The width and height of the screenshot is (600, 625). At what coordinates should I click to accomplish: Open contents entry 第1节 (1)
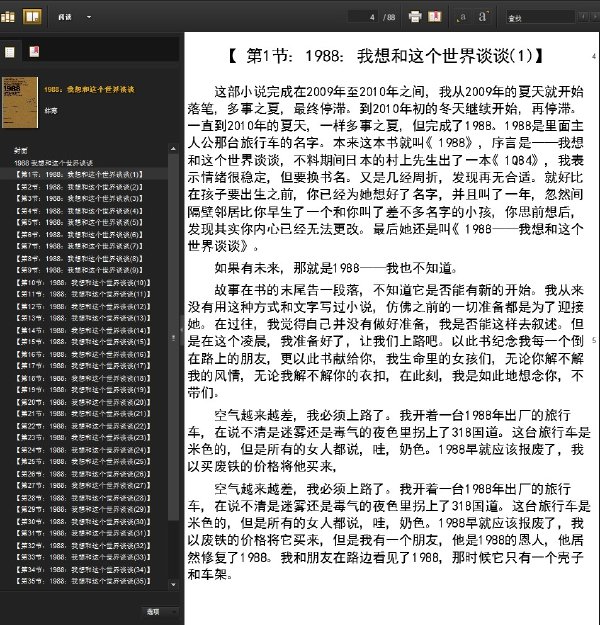[x=79, y=175]
